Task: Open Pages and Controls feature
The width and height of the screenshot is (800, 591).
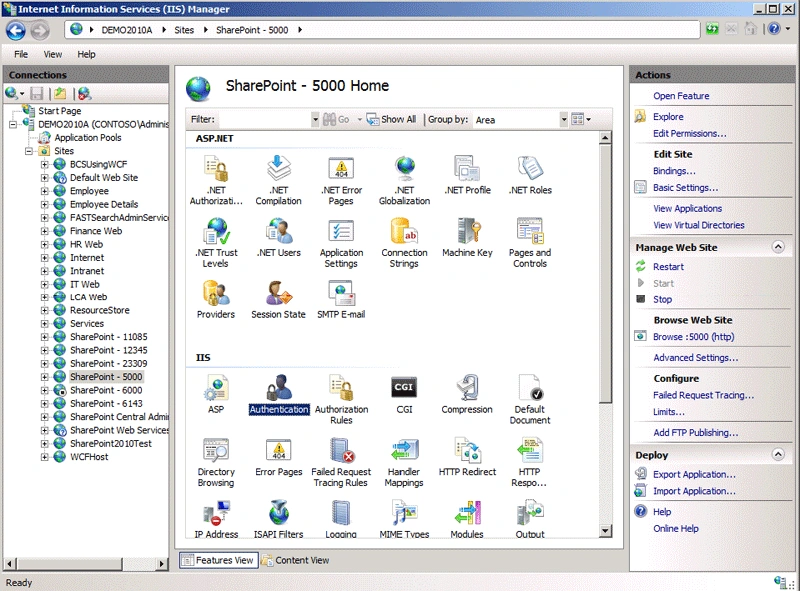Action: coord(530,242)
